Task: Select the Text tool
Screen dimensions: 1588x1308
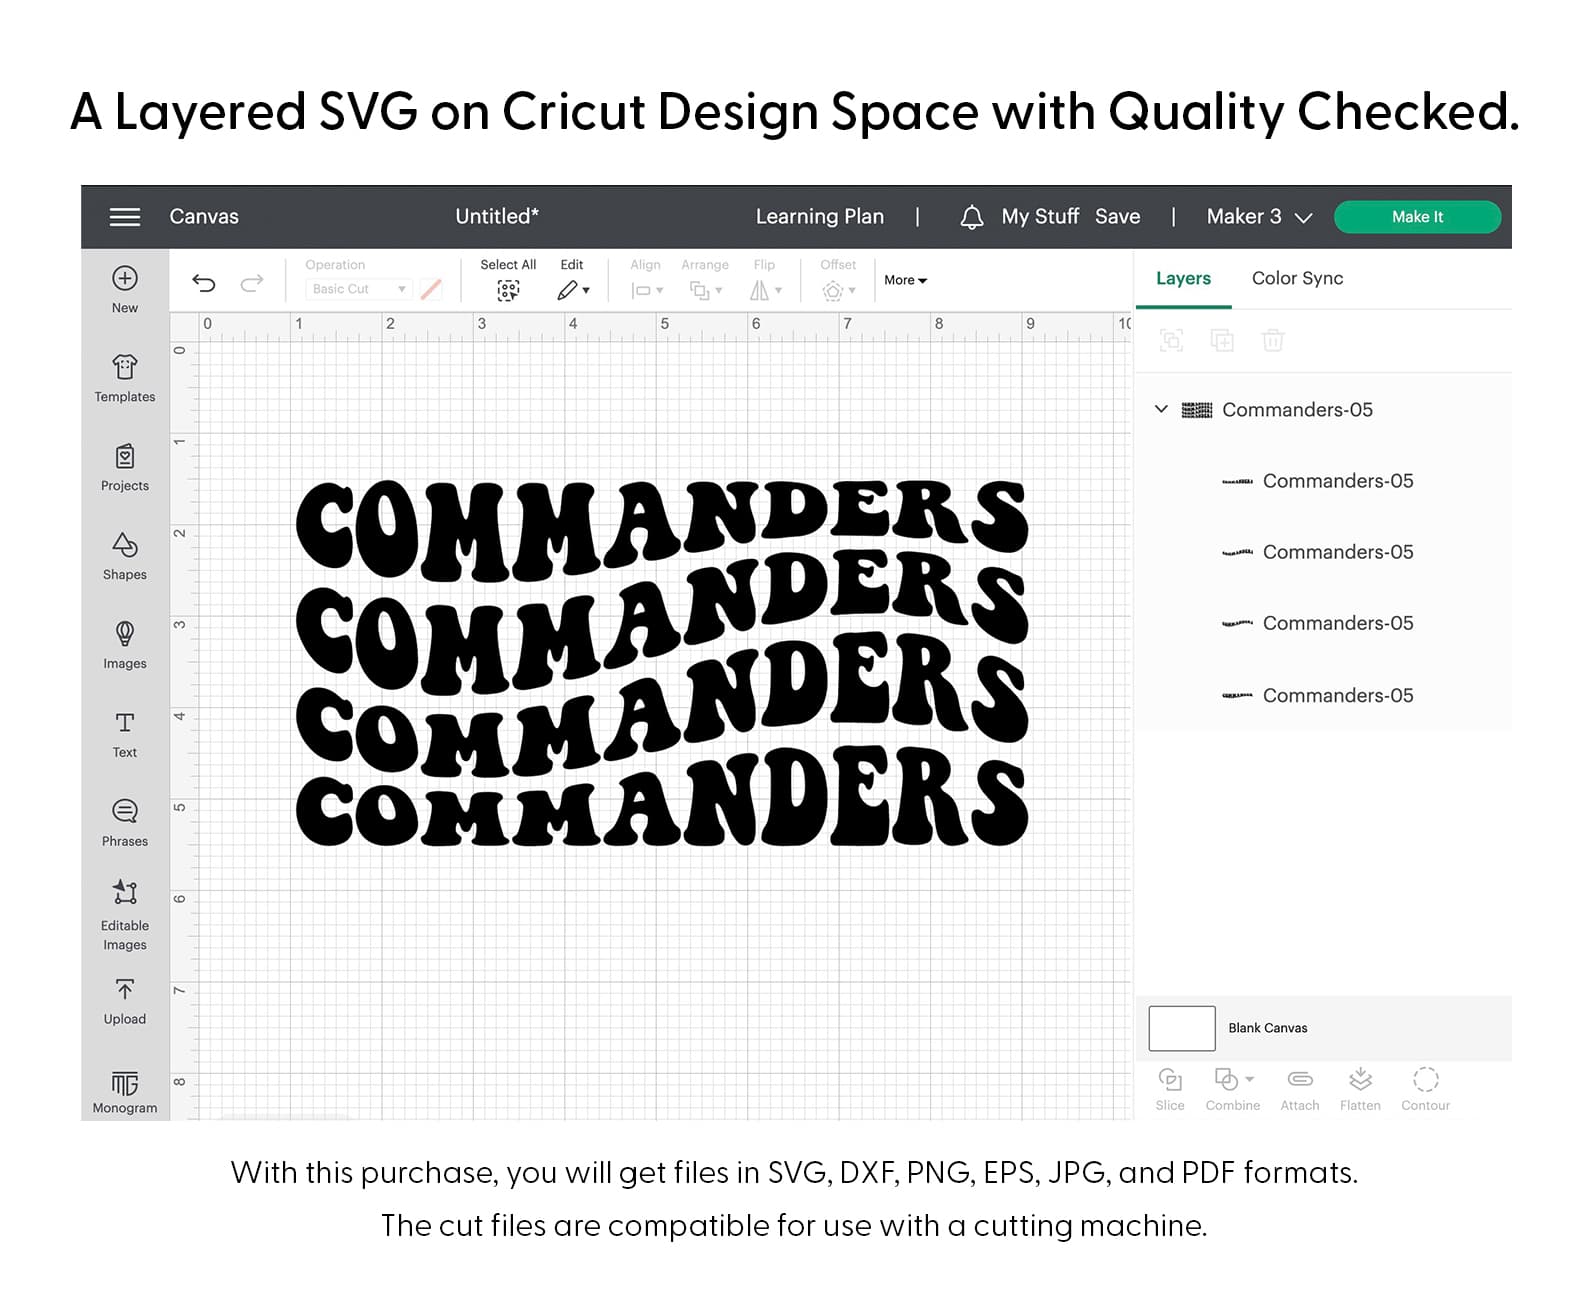Action: pyautogui.click(x=125, y=723)
